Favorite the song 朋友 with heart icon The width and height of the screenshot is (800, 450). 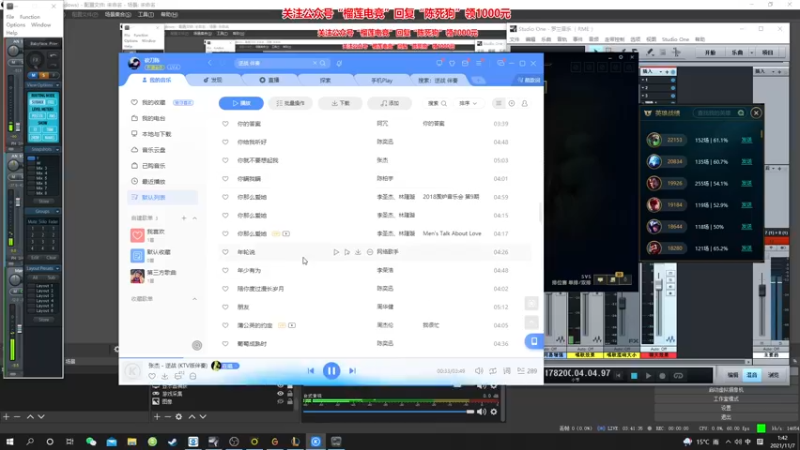(x=225, y=307)
